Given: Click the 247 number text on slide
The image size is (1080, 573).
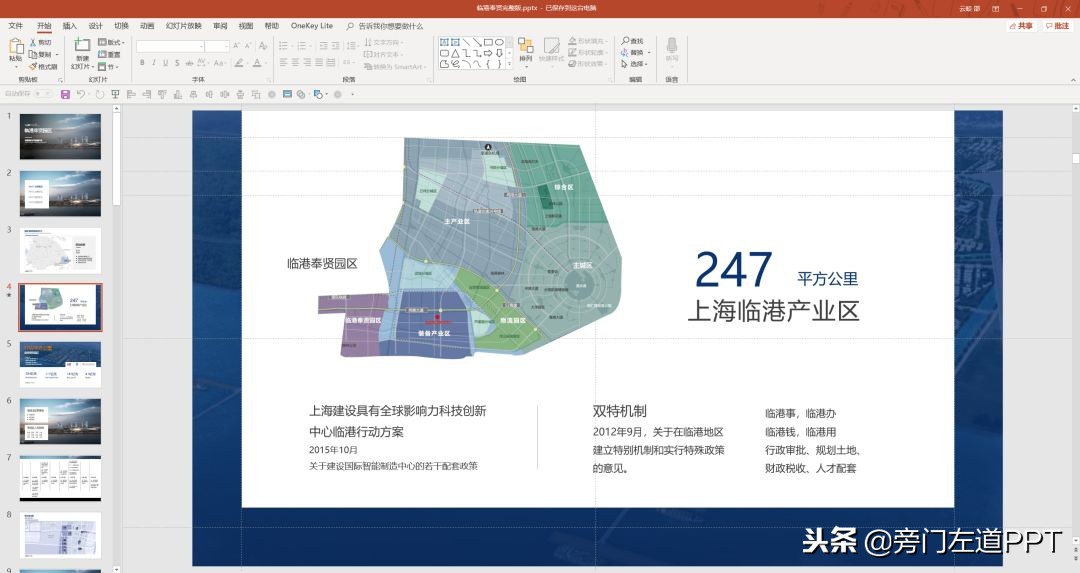Looking at the screenshot, I should [733, 269].
